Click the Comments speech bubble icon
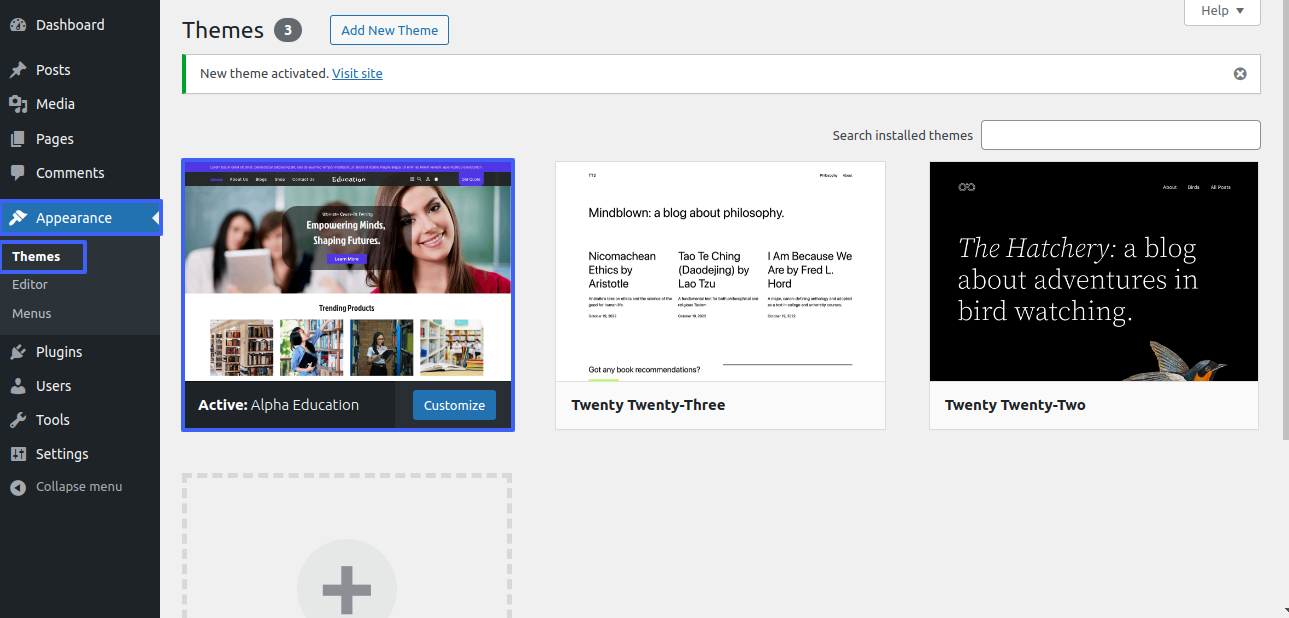 coord(18,173)
